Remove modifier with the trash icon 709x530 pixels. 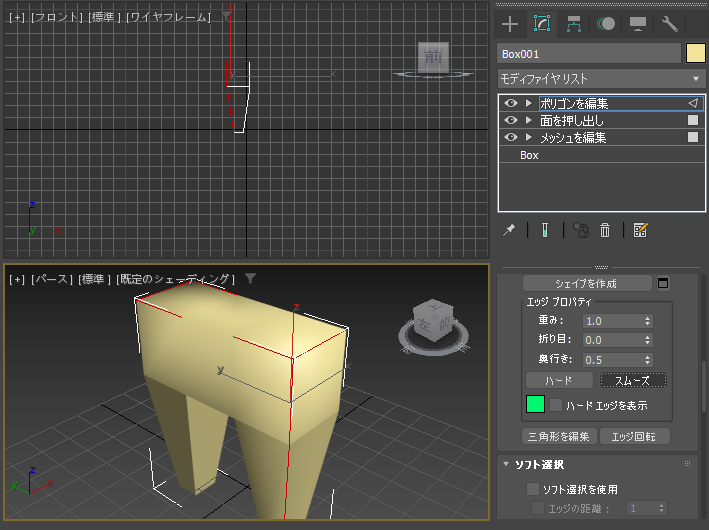[605, 230]
